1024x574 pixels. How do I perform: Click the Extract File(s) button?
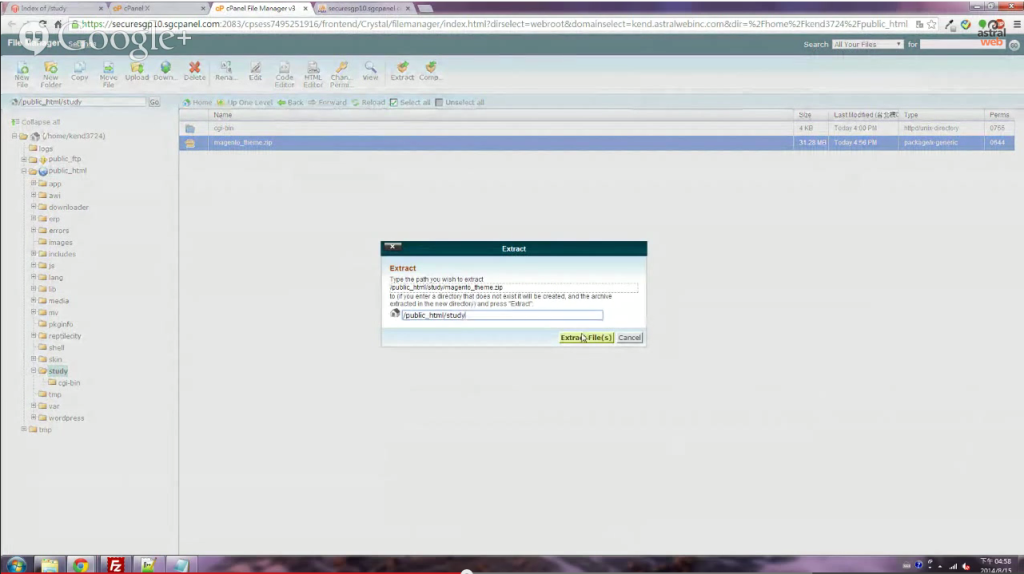(586, 337)
